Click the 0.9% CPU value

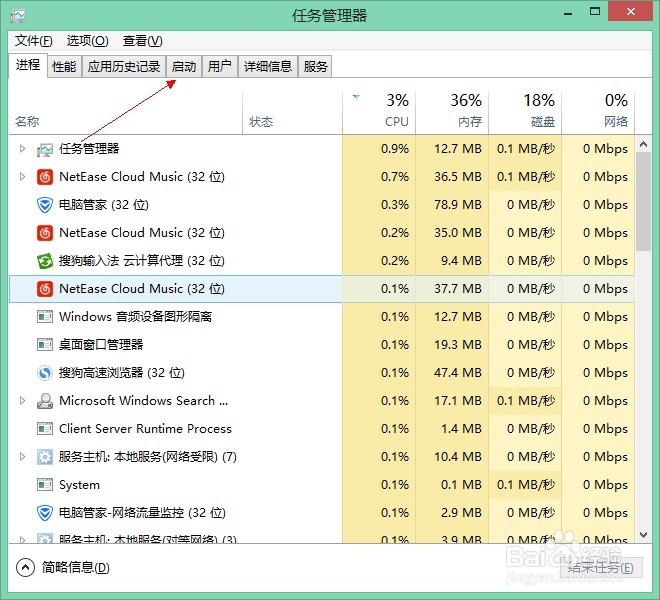395,149
